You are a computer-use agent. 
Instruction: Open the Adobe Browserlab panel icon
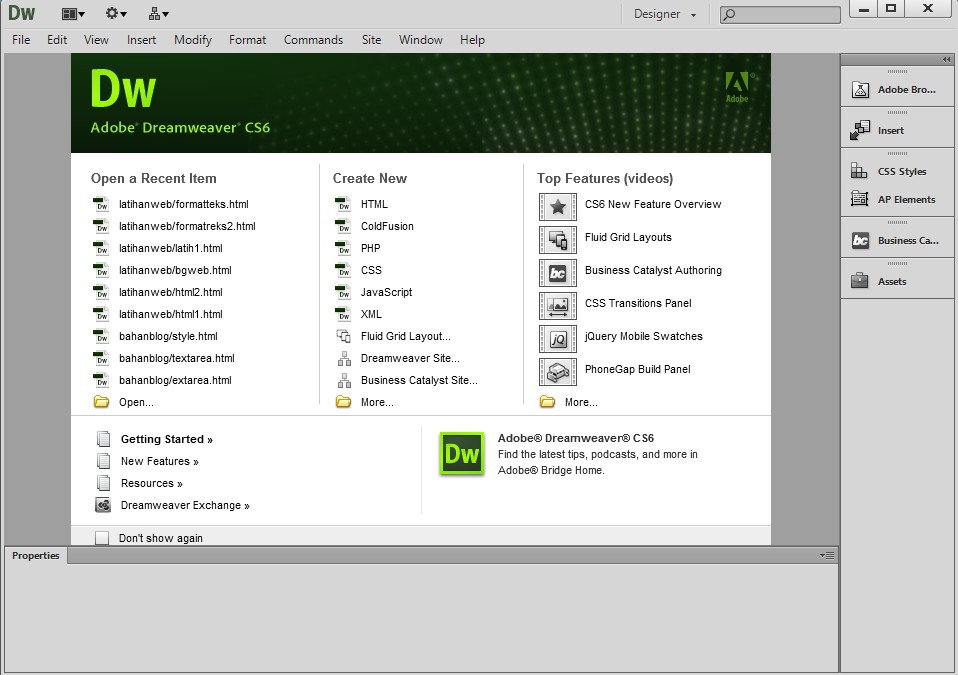860,90
